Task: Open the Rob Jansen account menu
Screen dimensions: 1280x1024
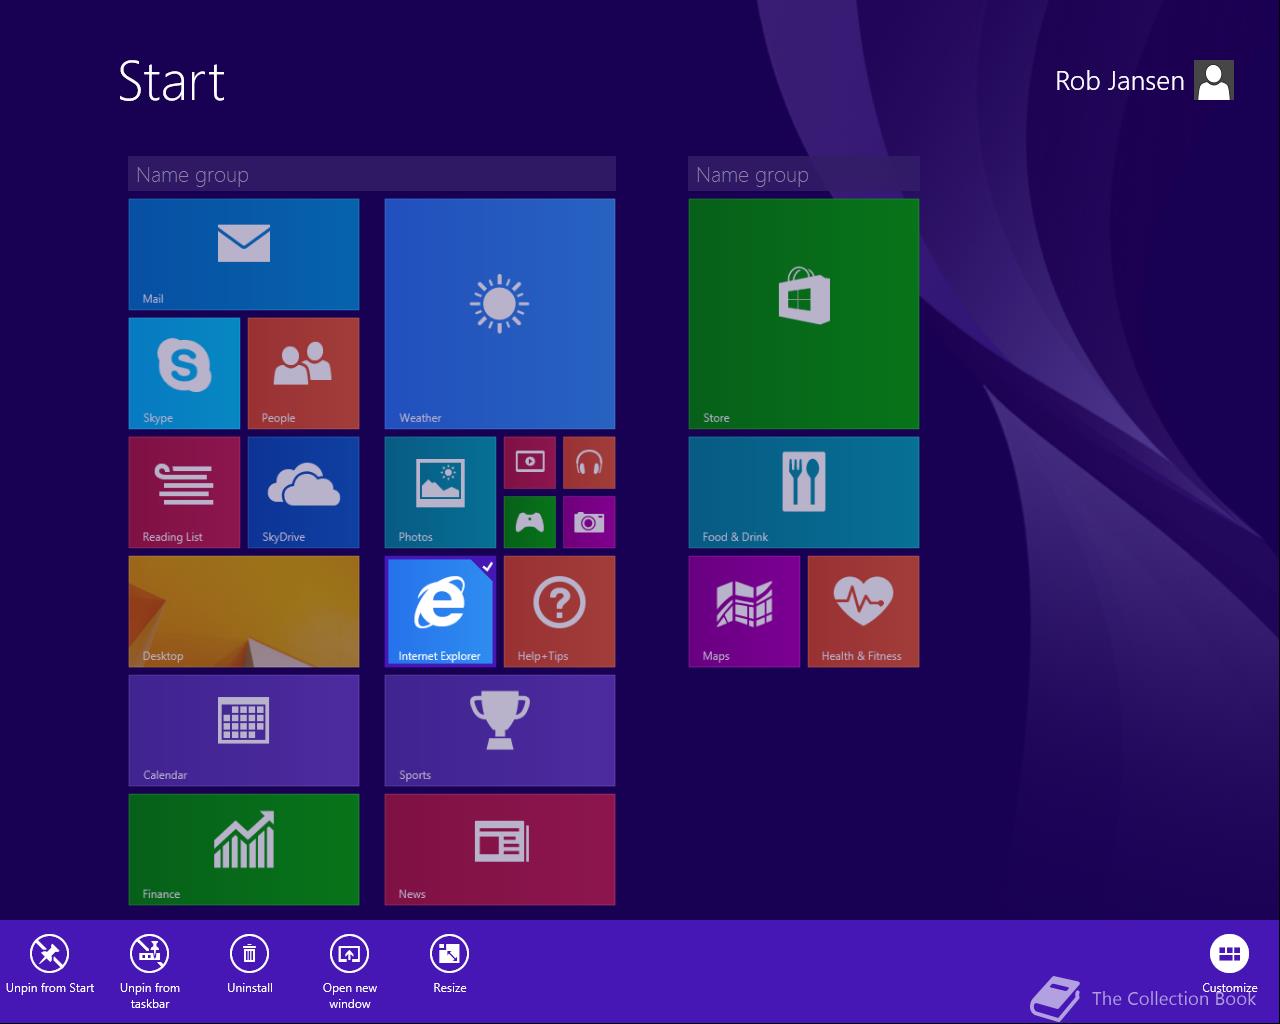Action: 1144,80
